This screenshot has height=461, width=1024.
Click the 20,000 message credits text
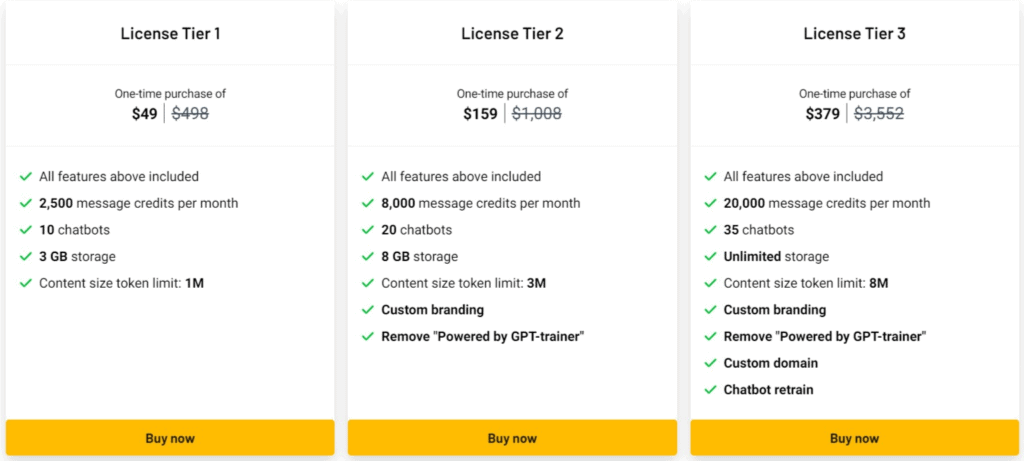pyautogui.click(x=827, y=203)
